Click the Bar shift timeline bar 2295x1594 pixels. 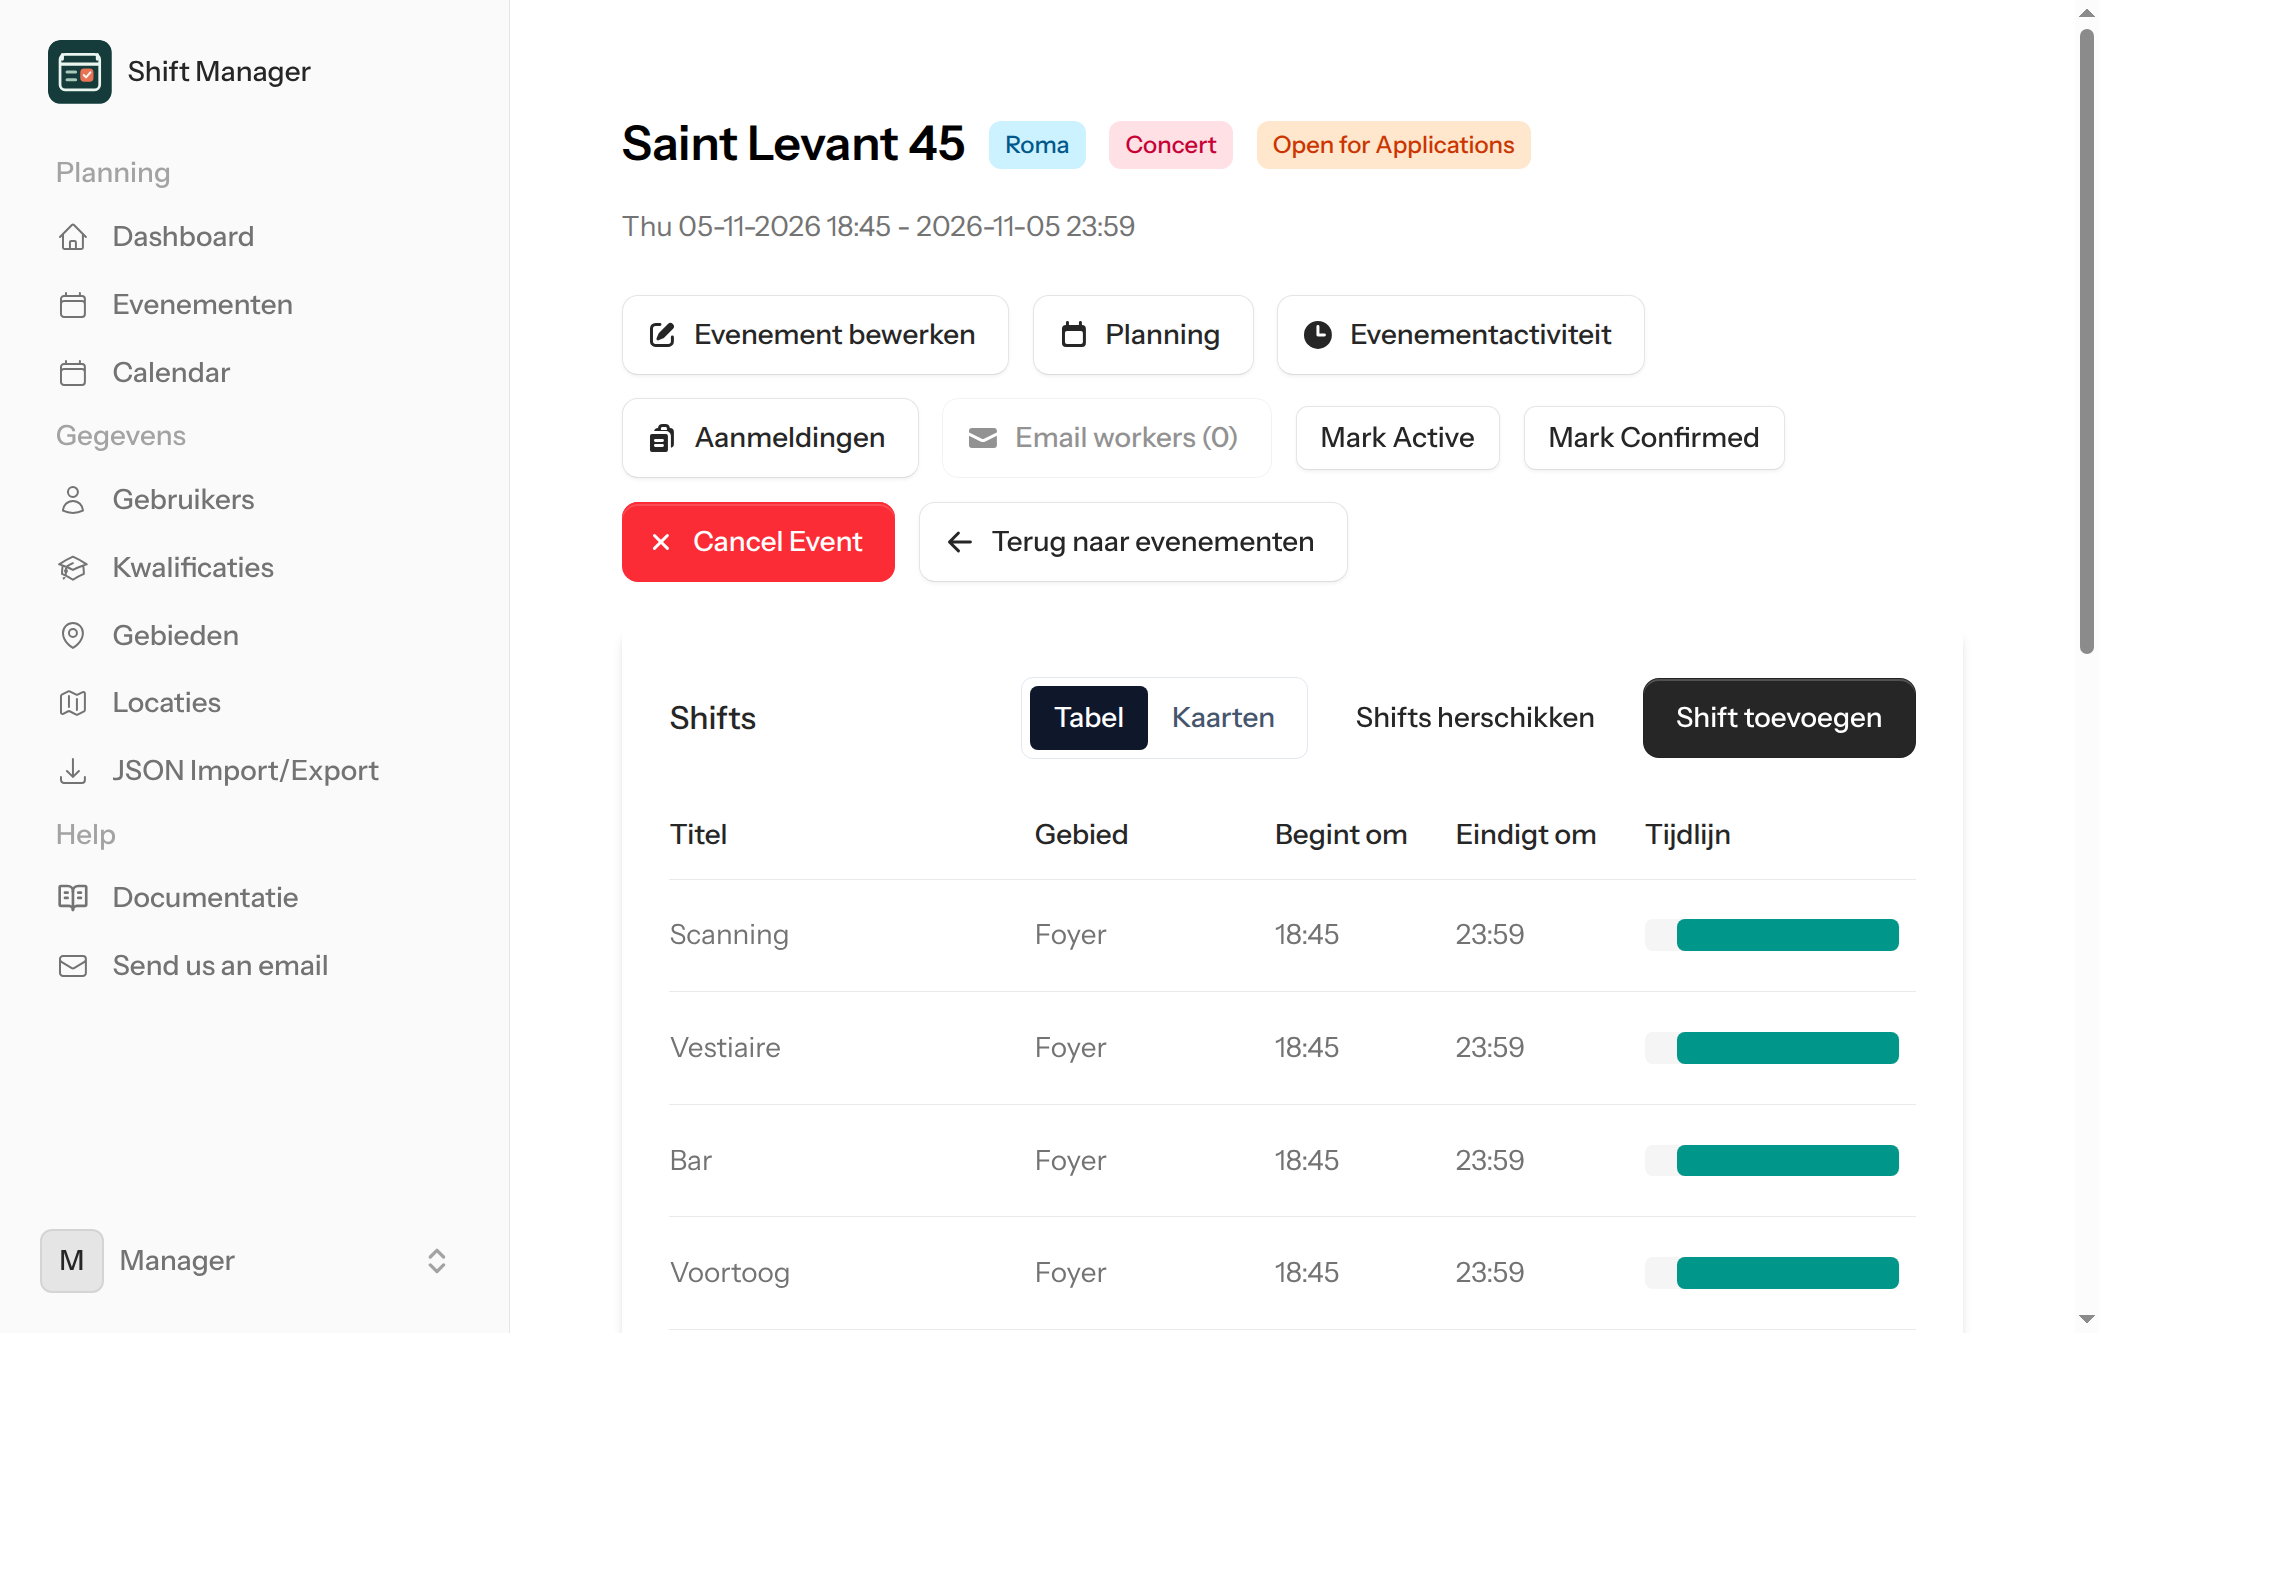pos(1787,1161)
